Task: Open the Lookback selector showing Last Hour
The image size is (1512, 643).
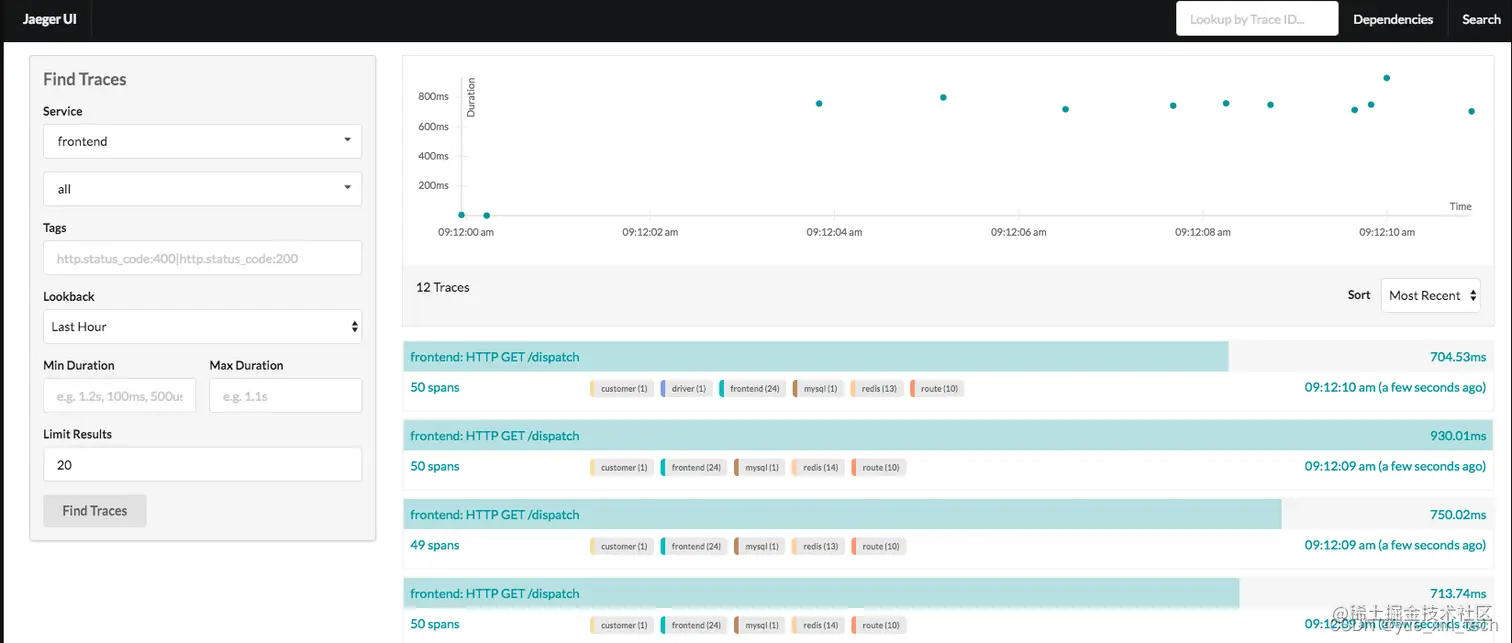Action: pyautogui.click(x=202, y=326)
